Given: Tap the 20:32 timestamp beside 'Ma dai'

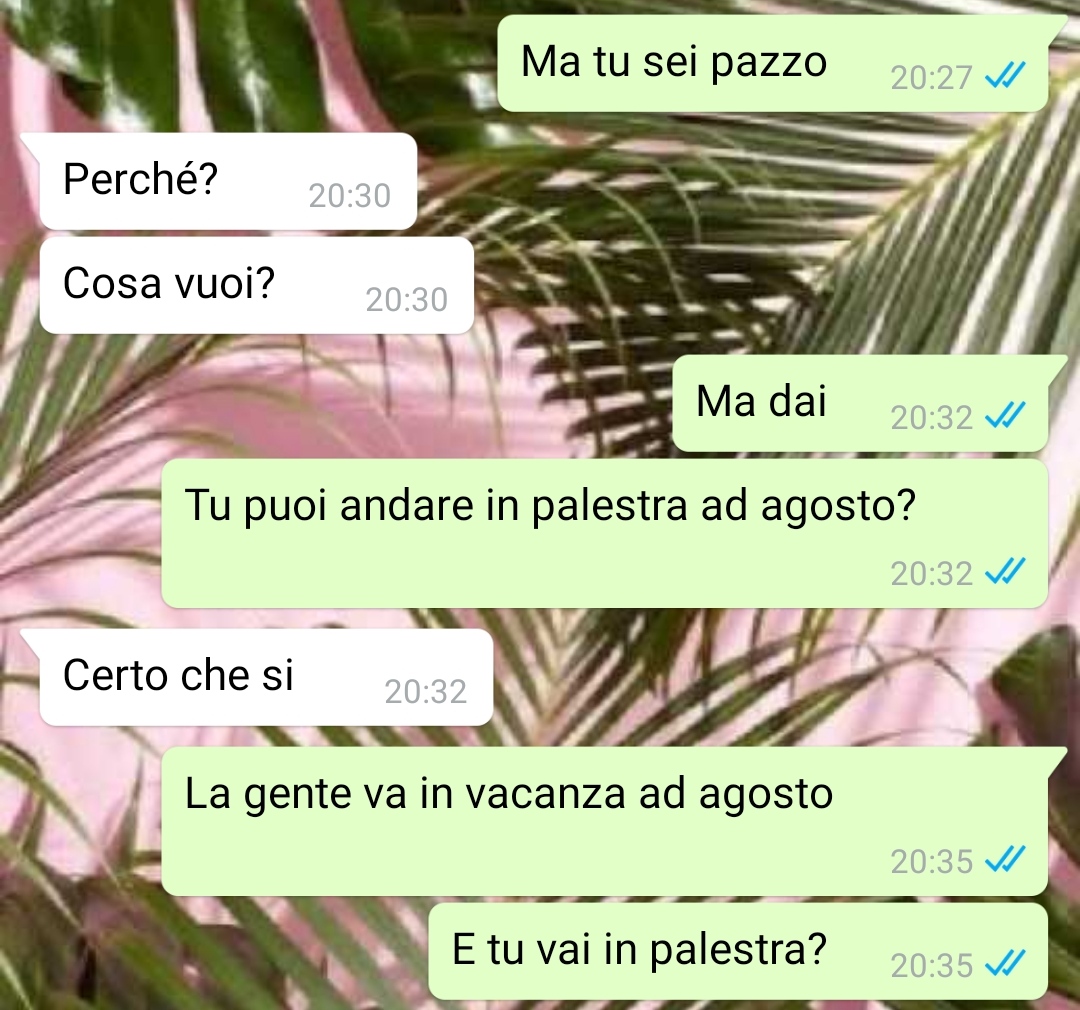Looking at the screenshot, I should coord(931,417).
